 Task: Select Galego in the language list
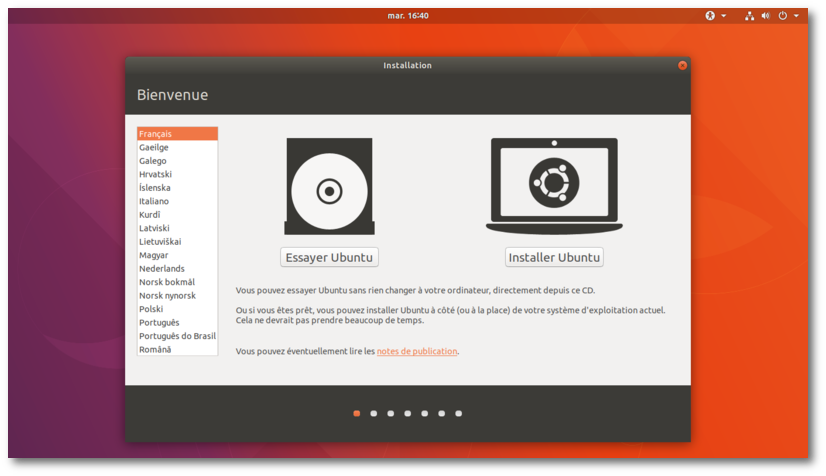pos(178,161)
